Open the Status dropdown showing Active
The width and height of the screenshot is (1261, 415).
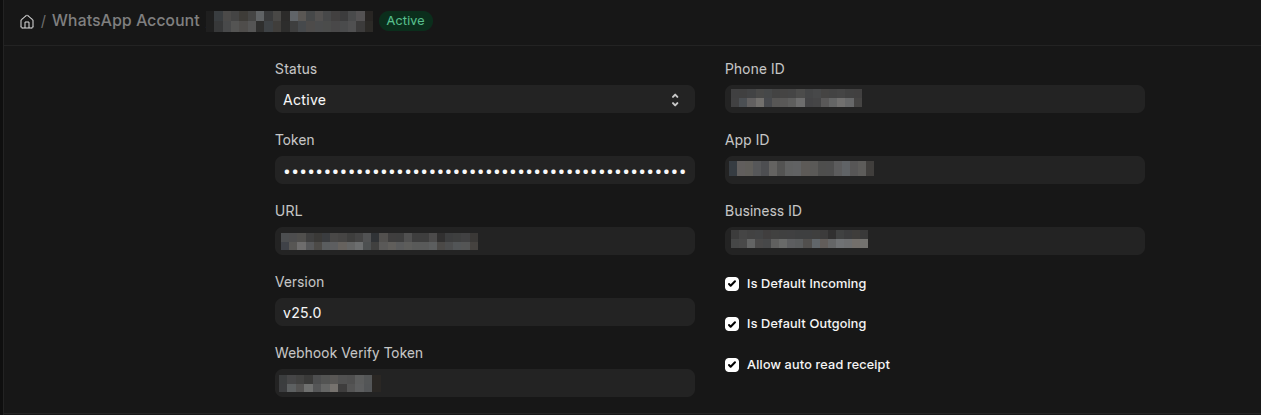pyautogui.click(x=484, y=99)
